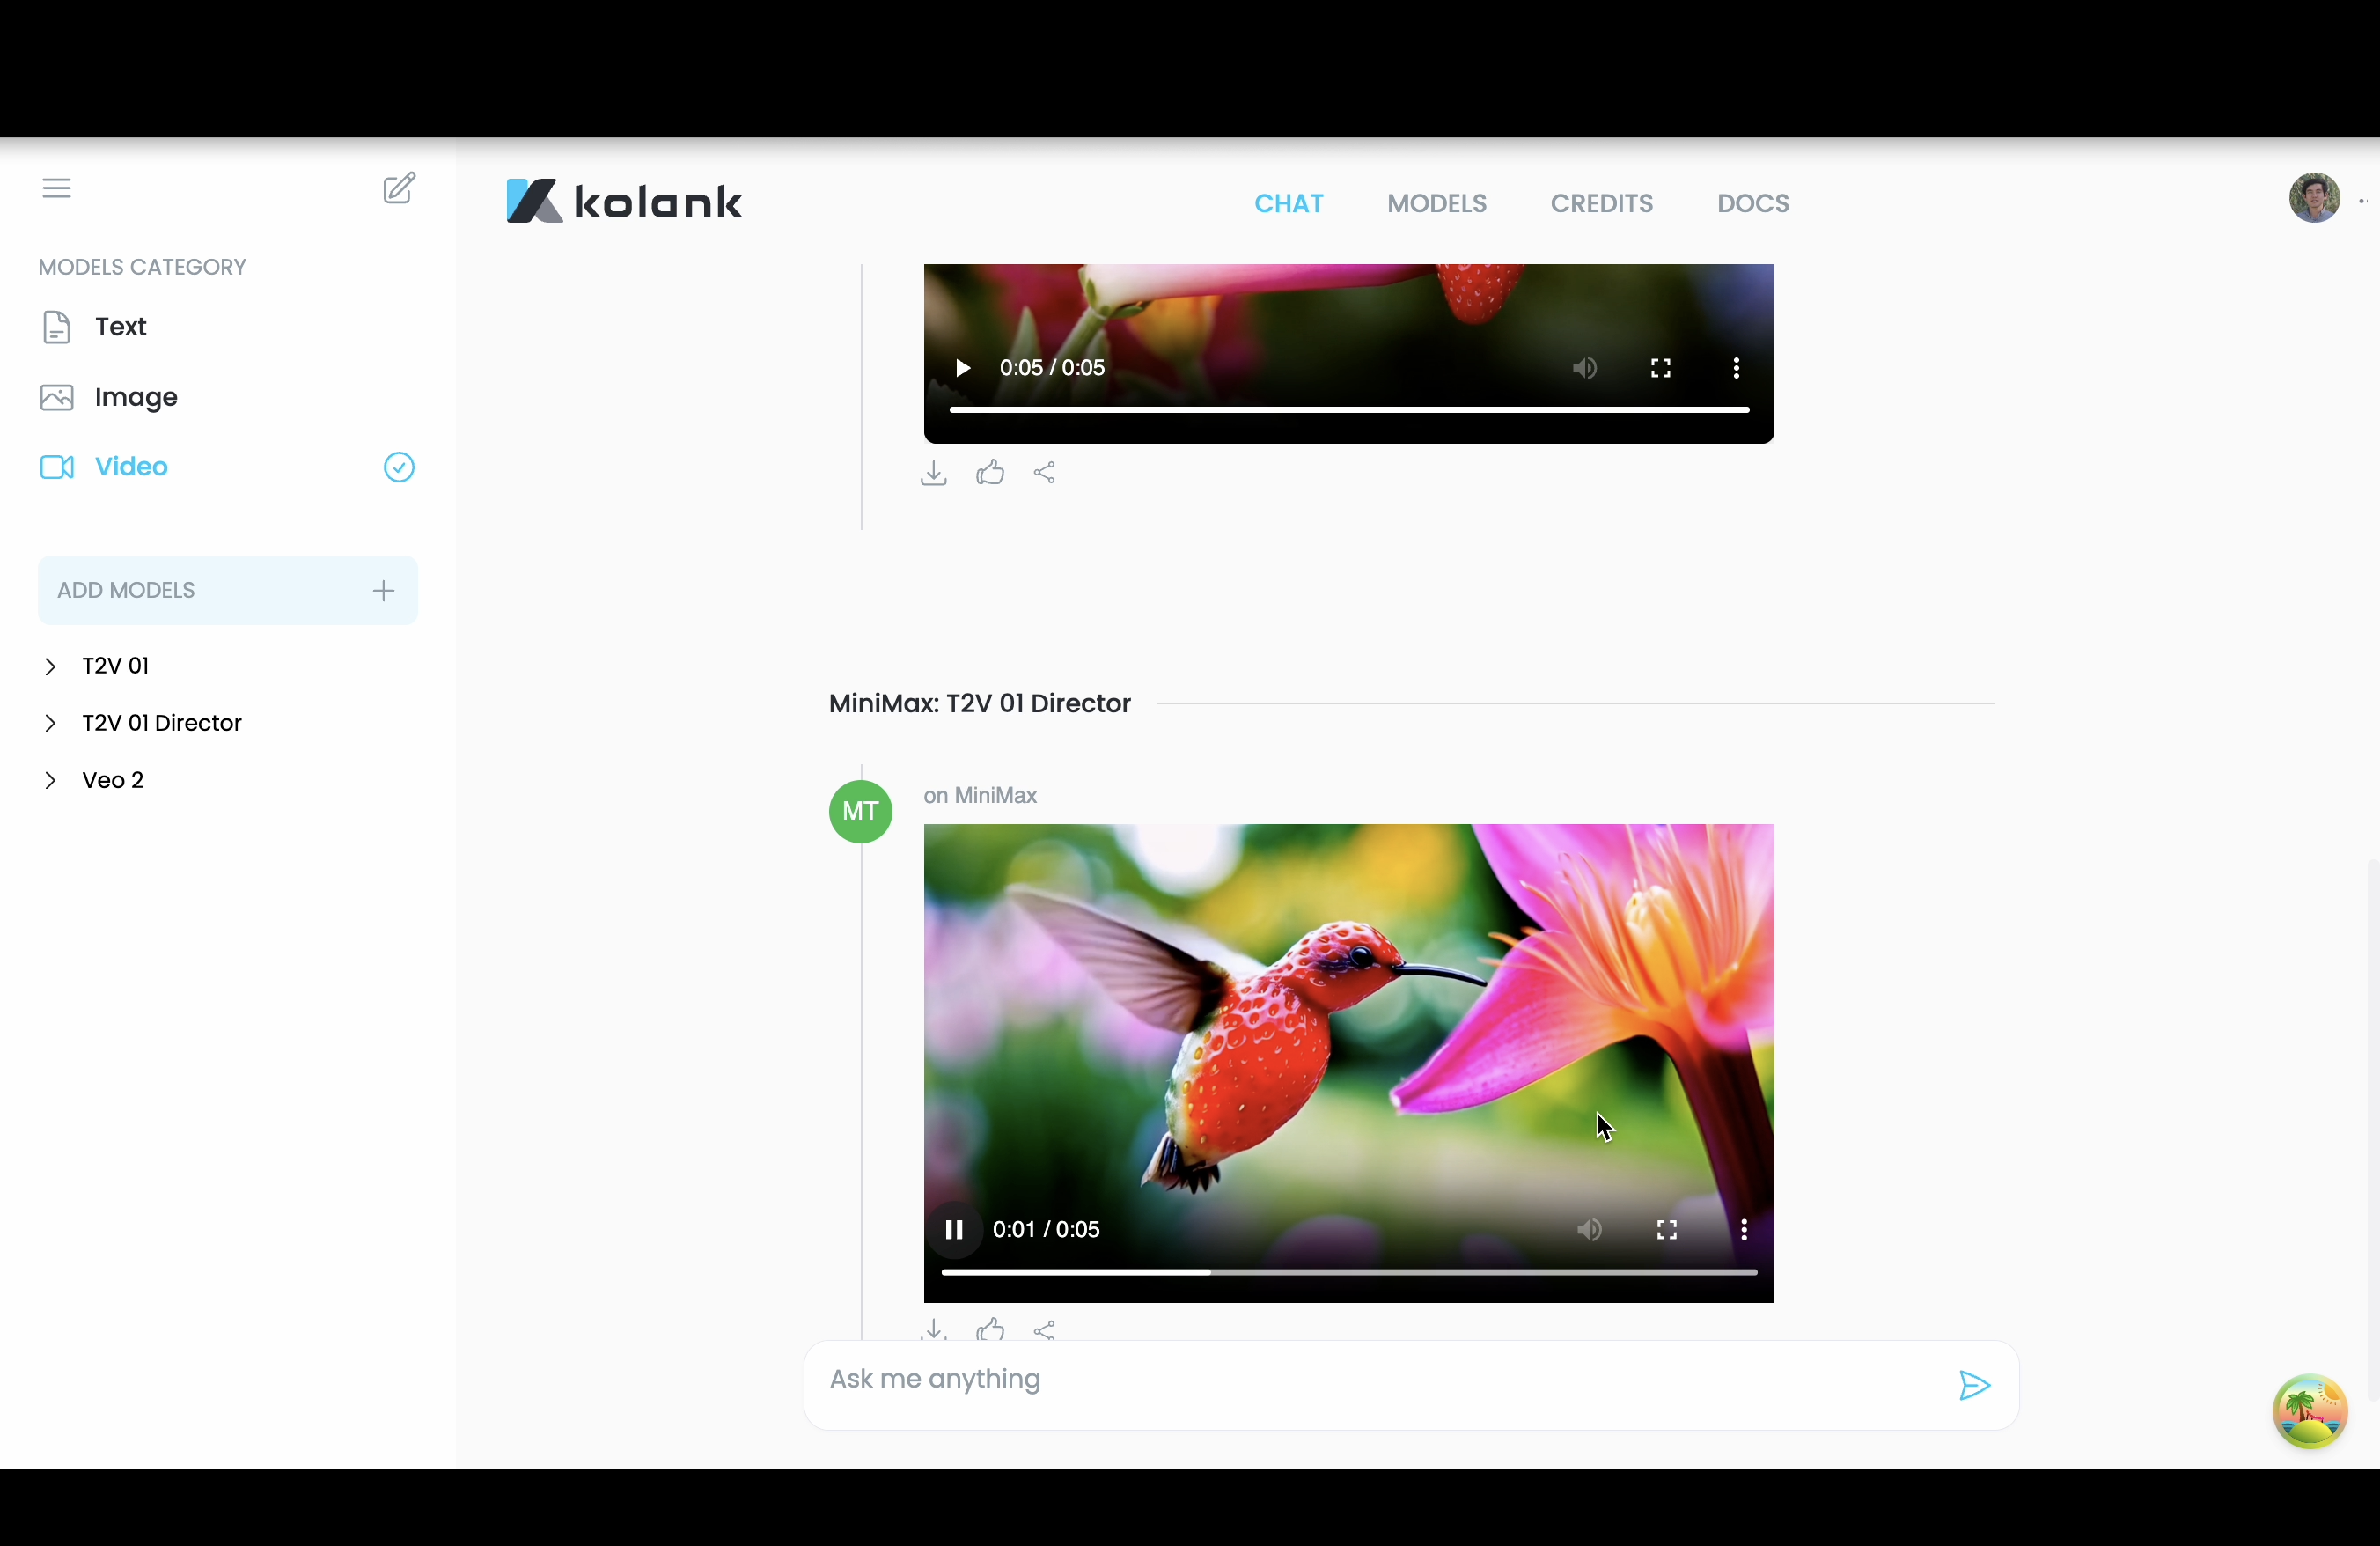Screen dimensions: 2380x1546
Task: Open the CREDITS tab
Action: click(1601, 203)
